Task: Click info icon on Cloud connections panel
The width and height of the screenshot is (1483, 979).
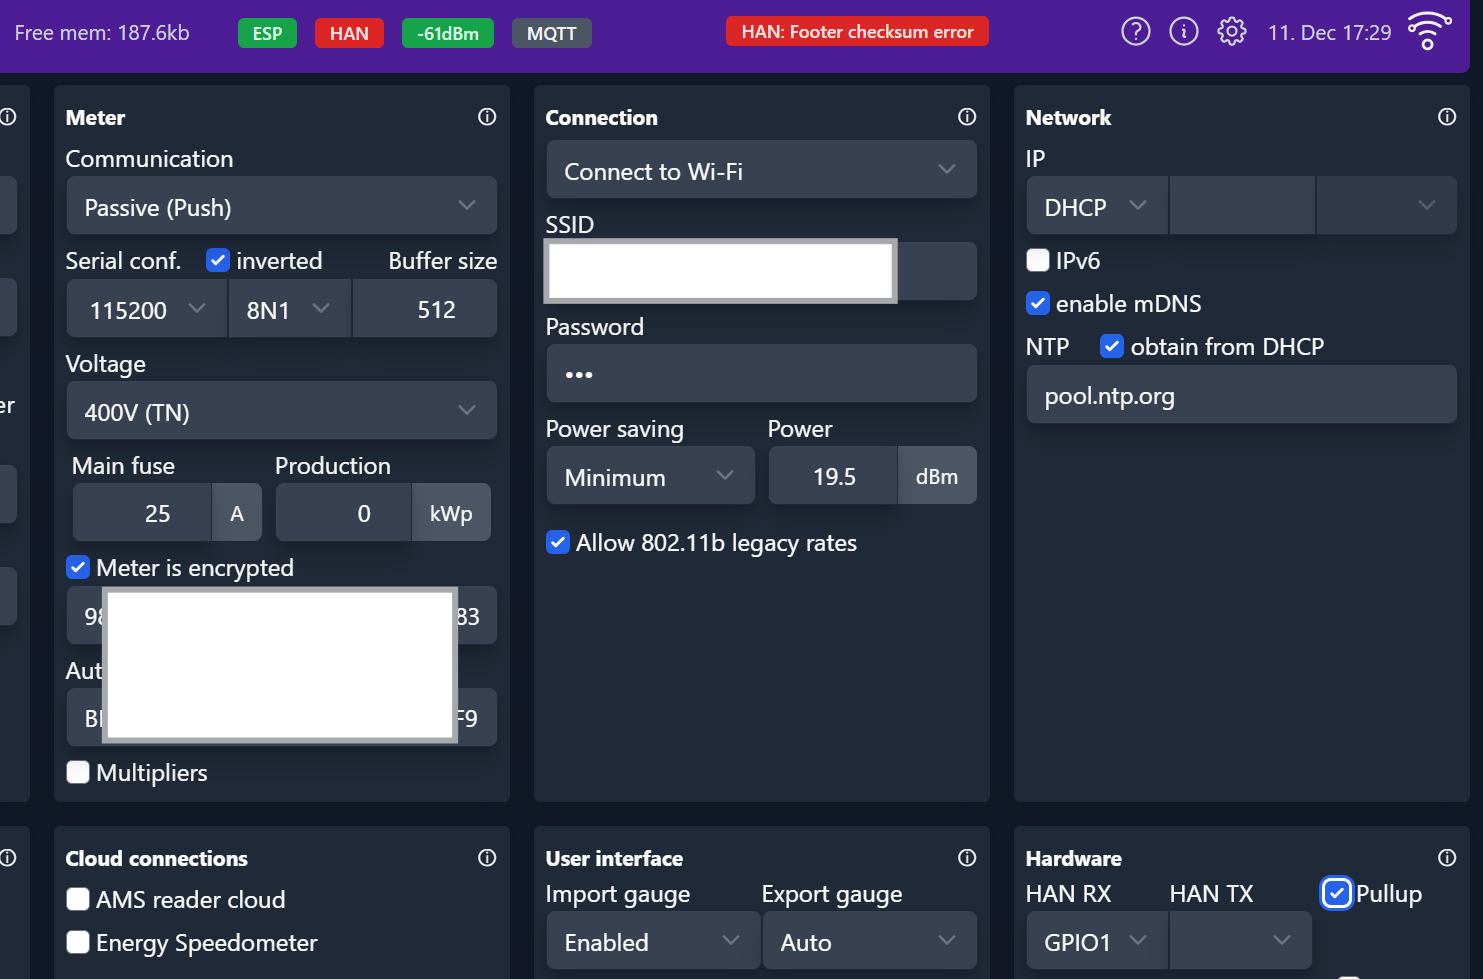Action: (x=487, y=858)
